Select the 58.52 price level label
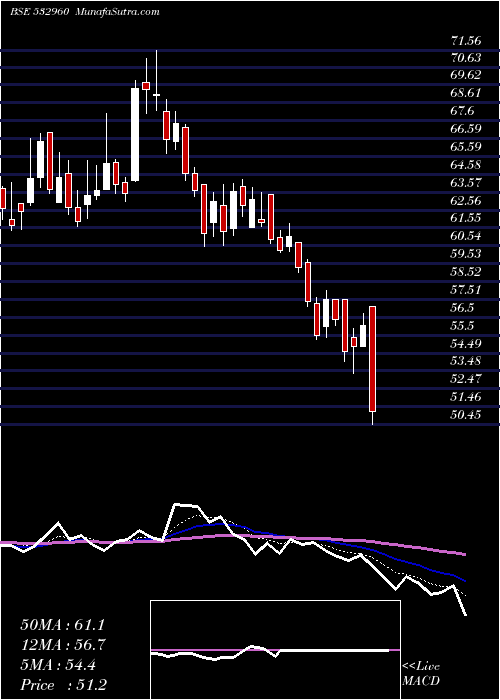500x700 pixels. [466, 271]
